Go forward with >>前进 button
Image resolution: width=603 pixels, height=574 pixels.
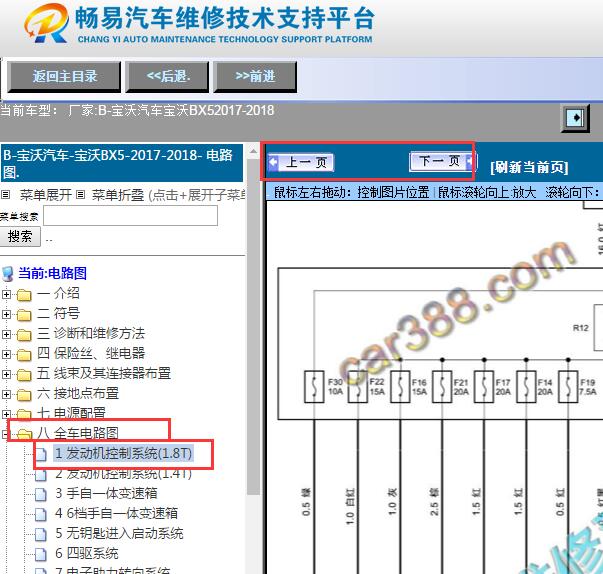pyautogui.click(x=255, y=77)
